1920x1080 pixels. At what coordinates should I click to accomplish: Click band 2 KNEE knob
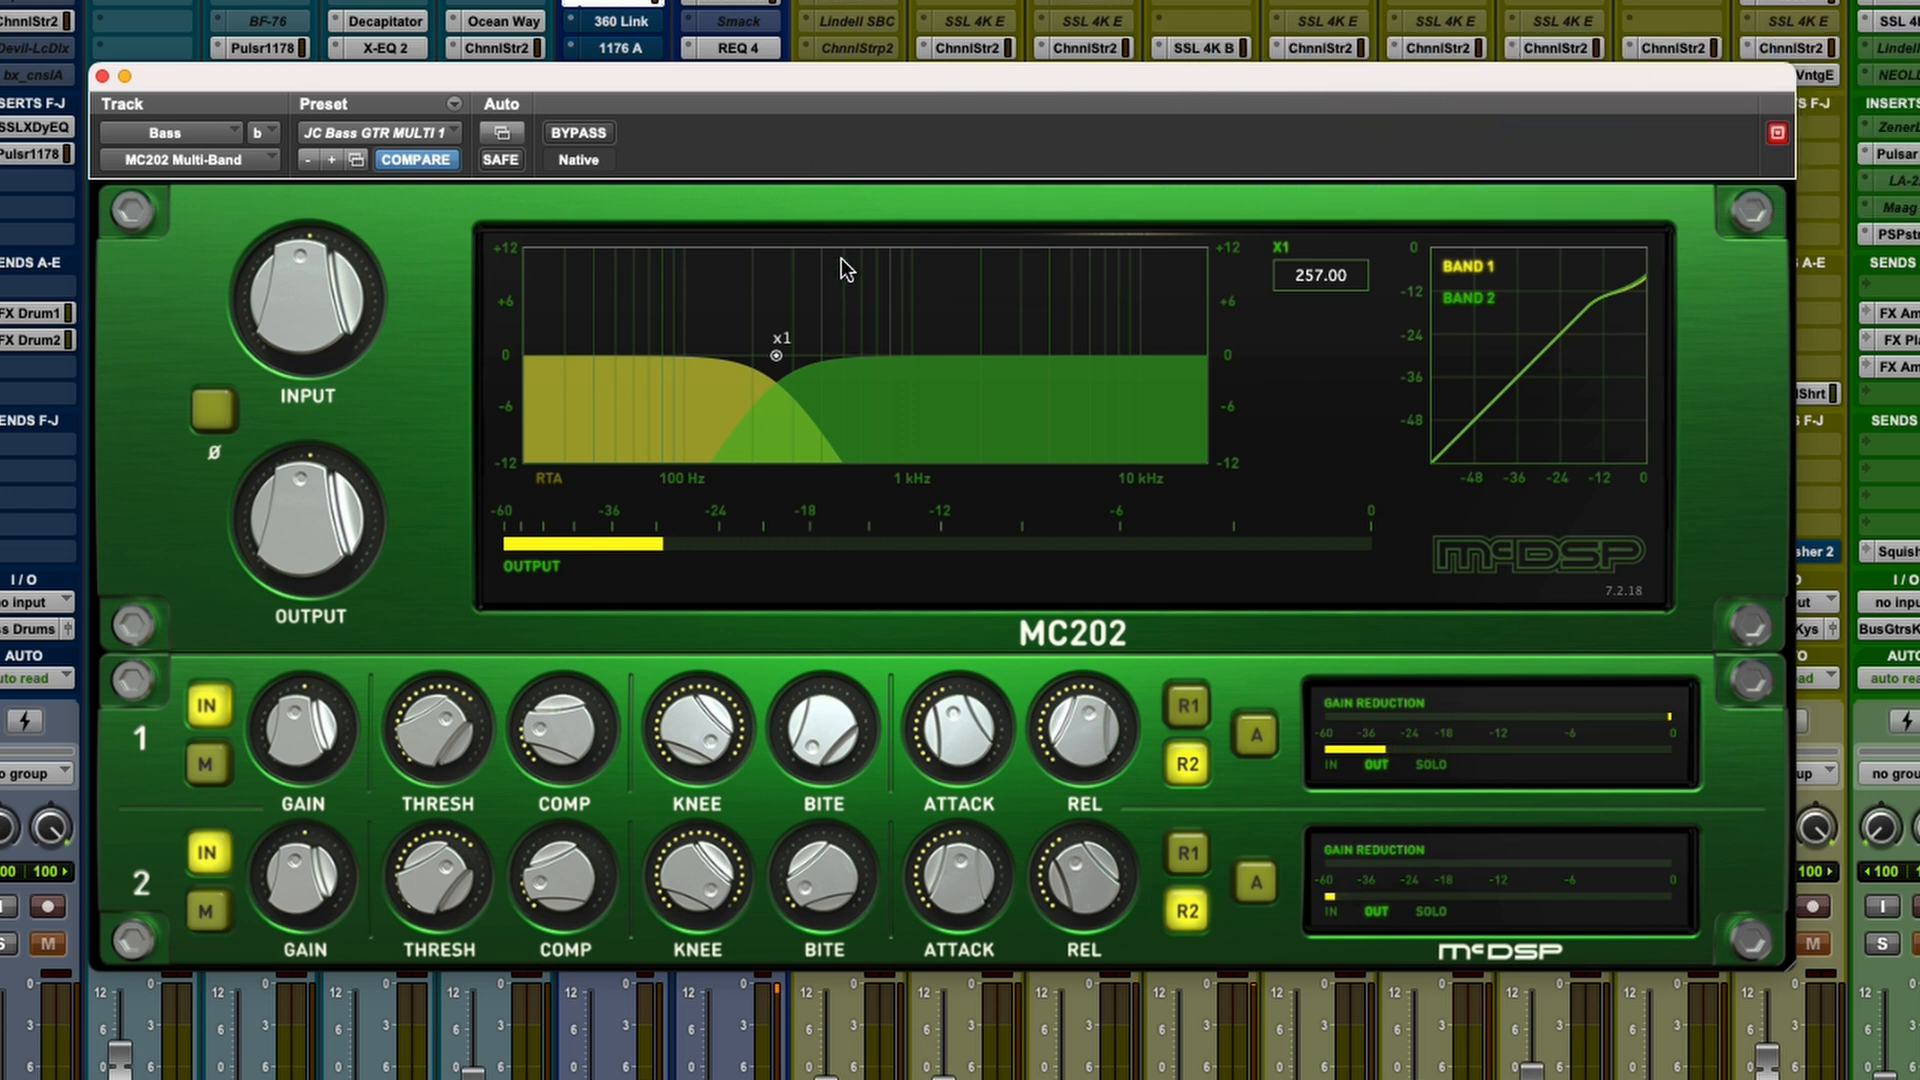point(697,877)
